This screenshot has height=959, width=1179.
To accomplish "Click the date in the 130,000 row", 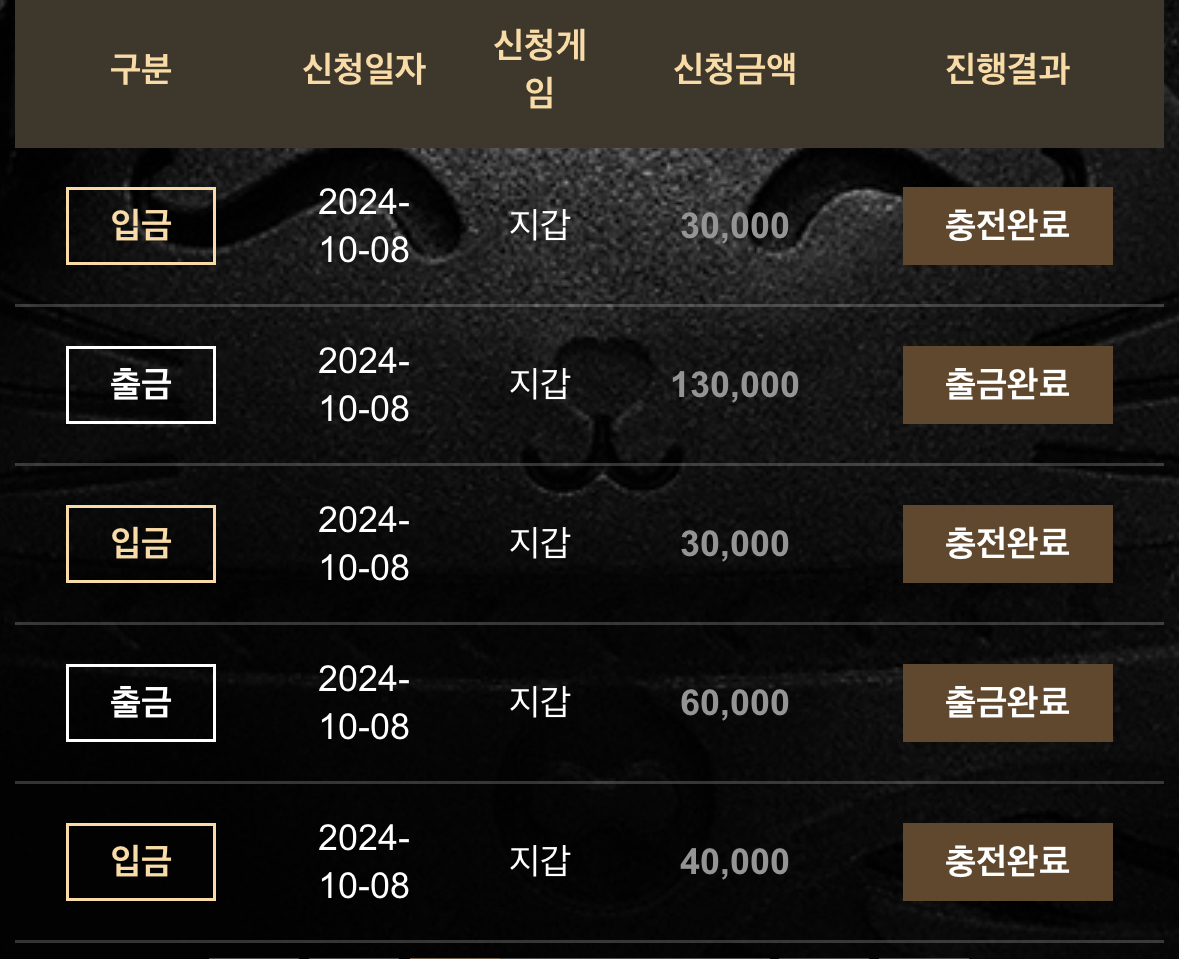I will (x=364, y=385).
